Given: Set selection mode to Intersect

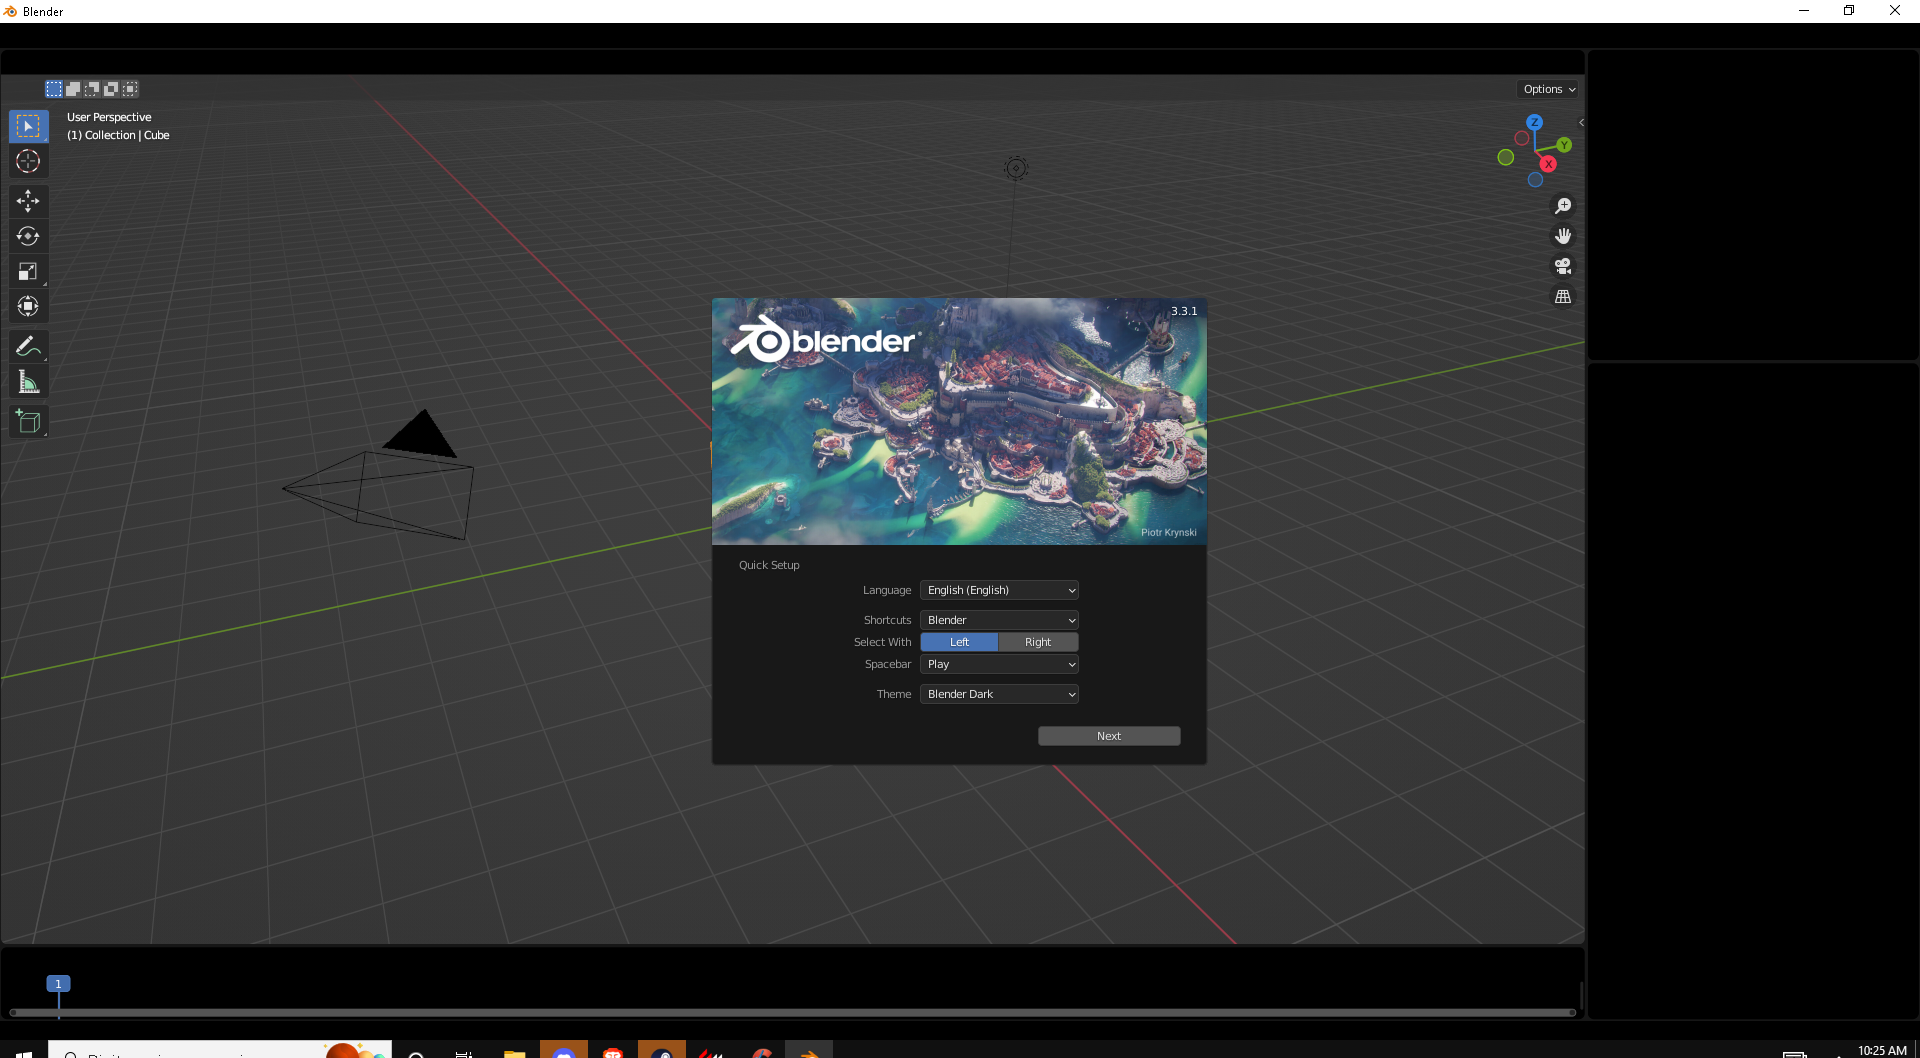Looking at the screenshot, I should pyautogui.click(x=130, y=89).
